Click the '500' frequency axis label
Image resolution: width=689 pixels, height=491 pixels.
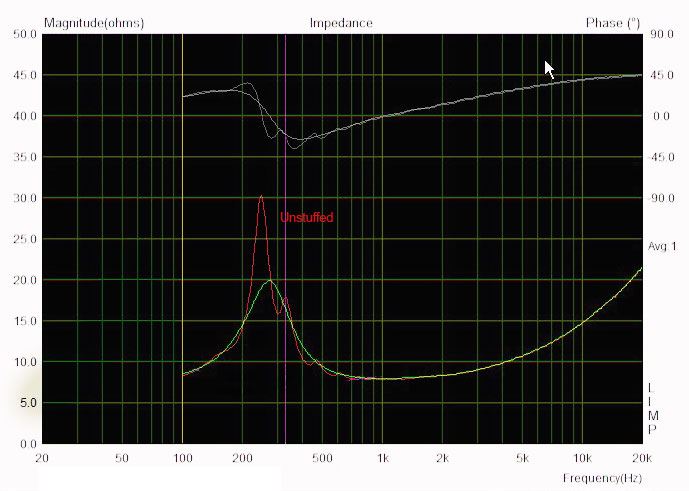coord(322,458)
